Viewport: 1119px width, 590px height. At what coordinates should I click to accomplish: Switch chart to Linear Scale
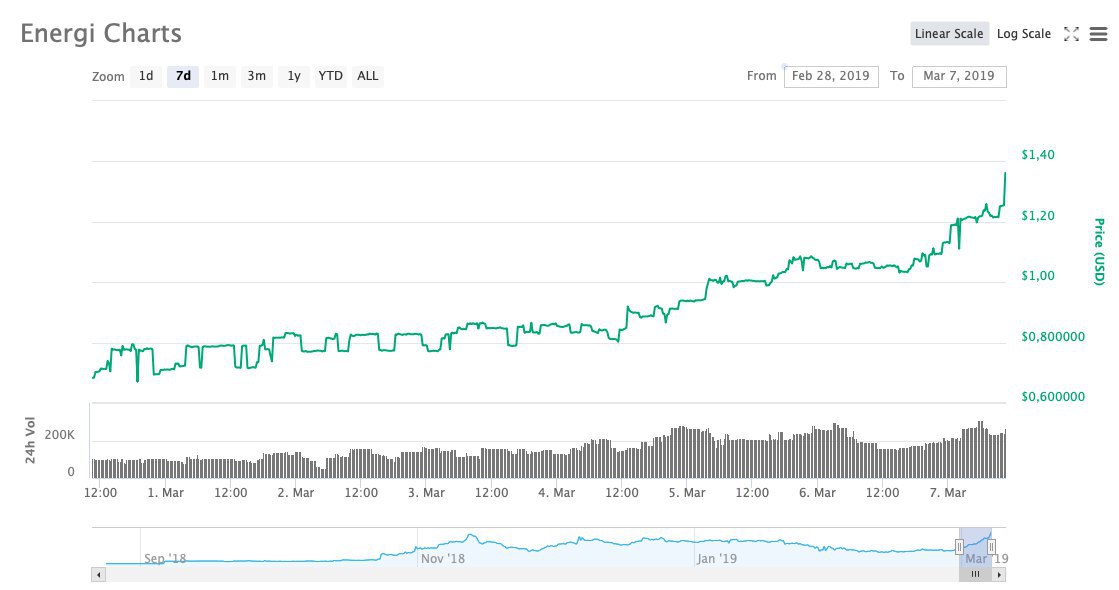tap(949, 34)
